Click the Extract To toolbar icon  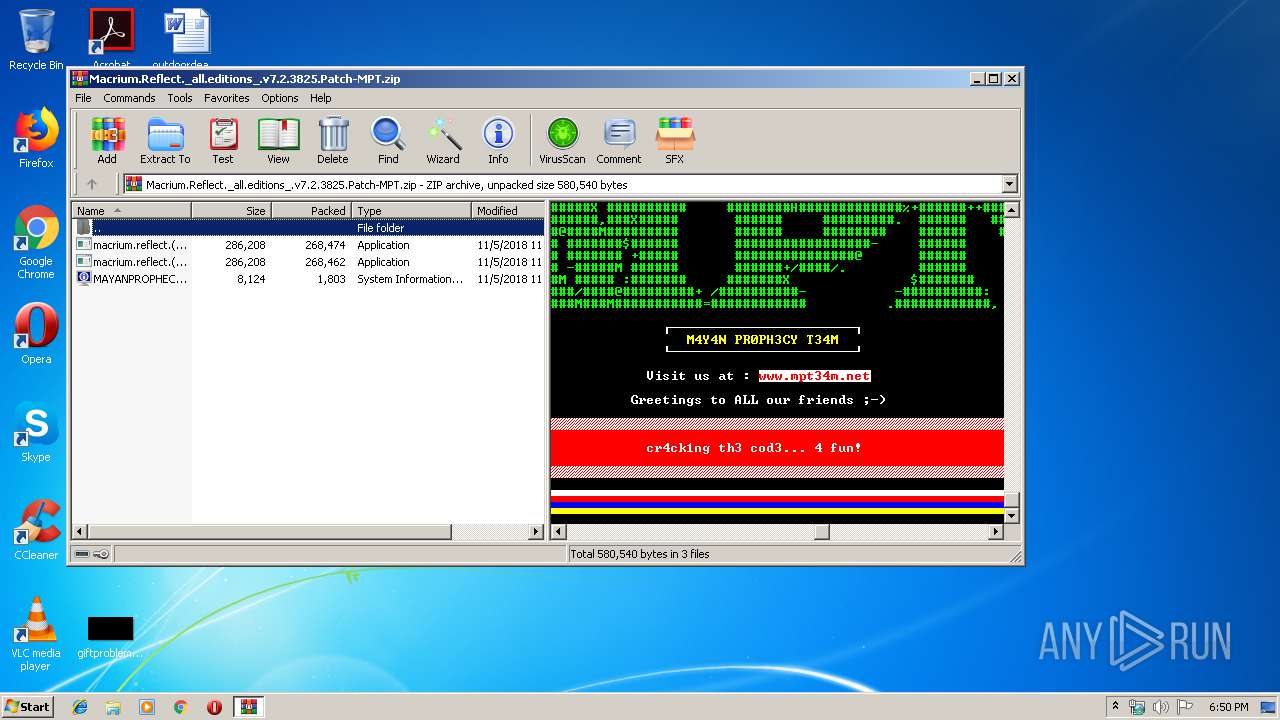(x=165, y=141)
